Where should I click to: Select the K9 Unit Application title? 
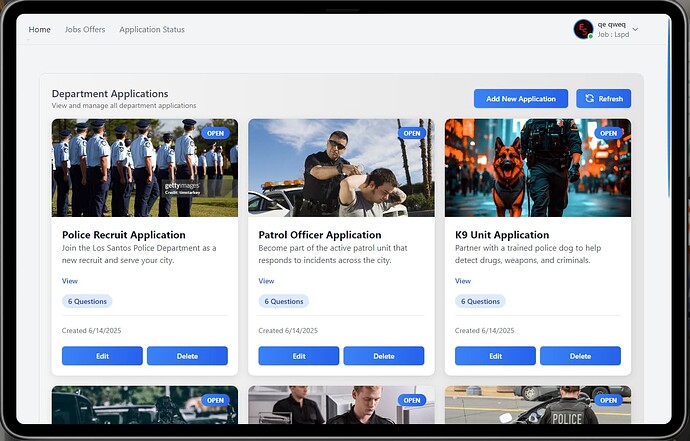(x=502, y=235)
